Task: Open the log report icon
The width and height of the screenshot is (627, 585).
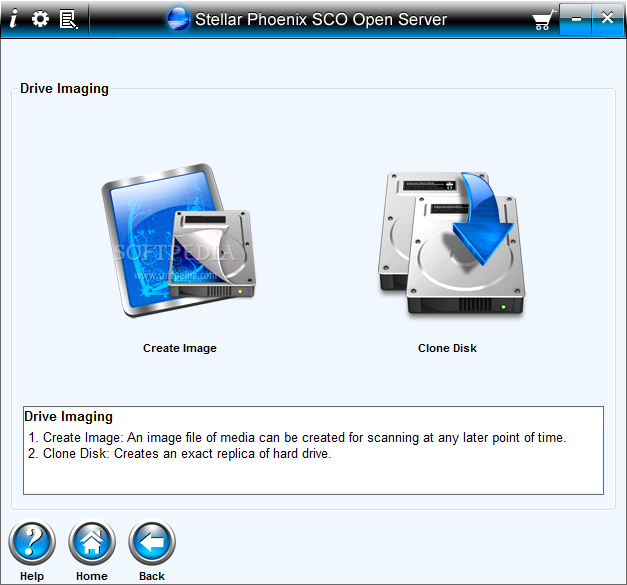Action: click(68, 19)
